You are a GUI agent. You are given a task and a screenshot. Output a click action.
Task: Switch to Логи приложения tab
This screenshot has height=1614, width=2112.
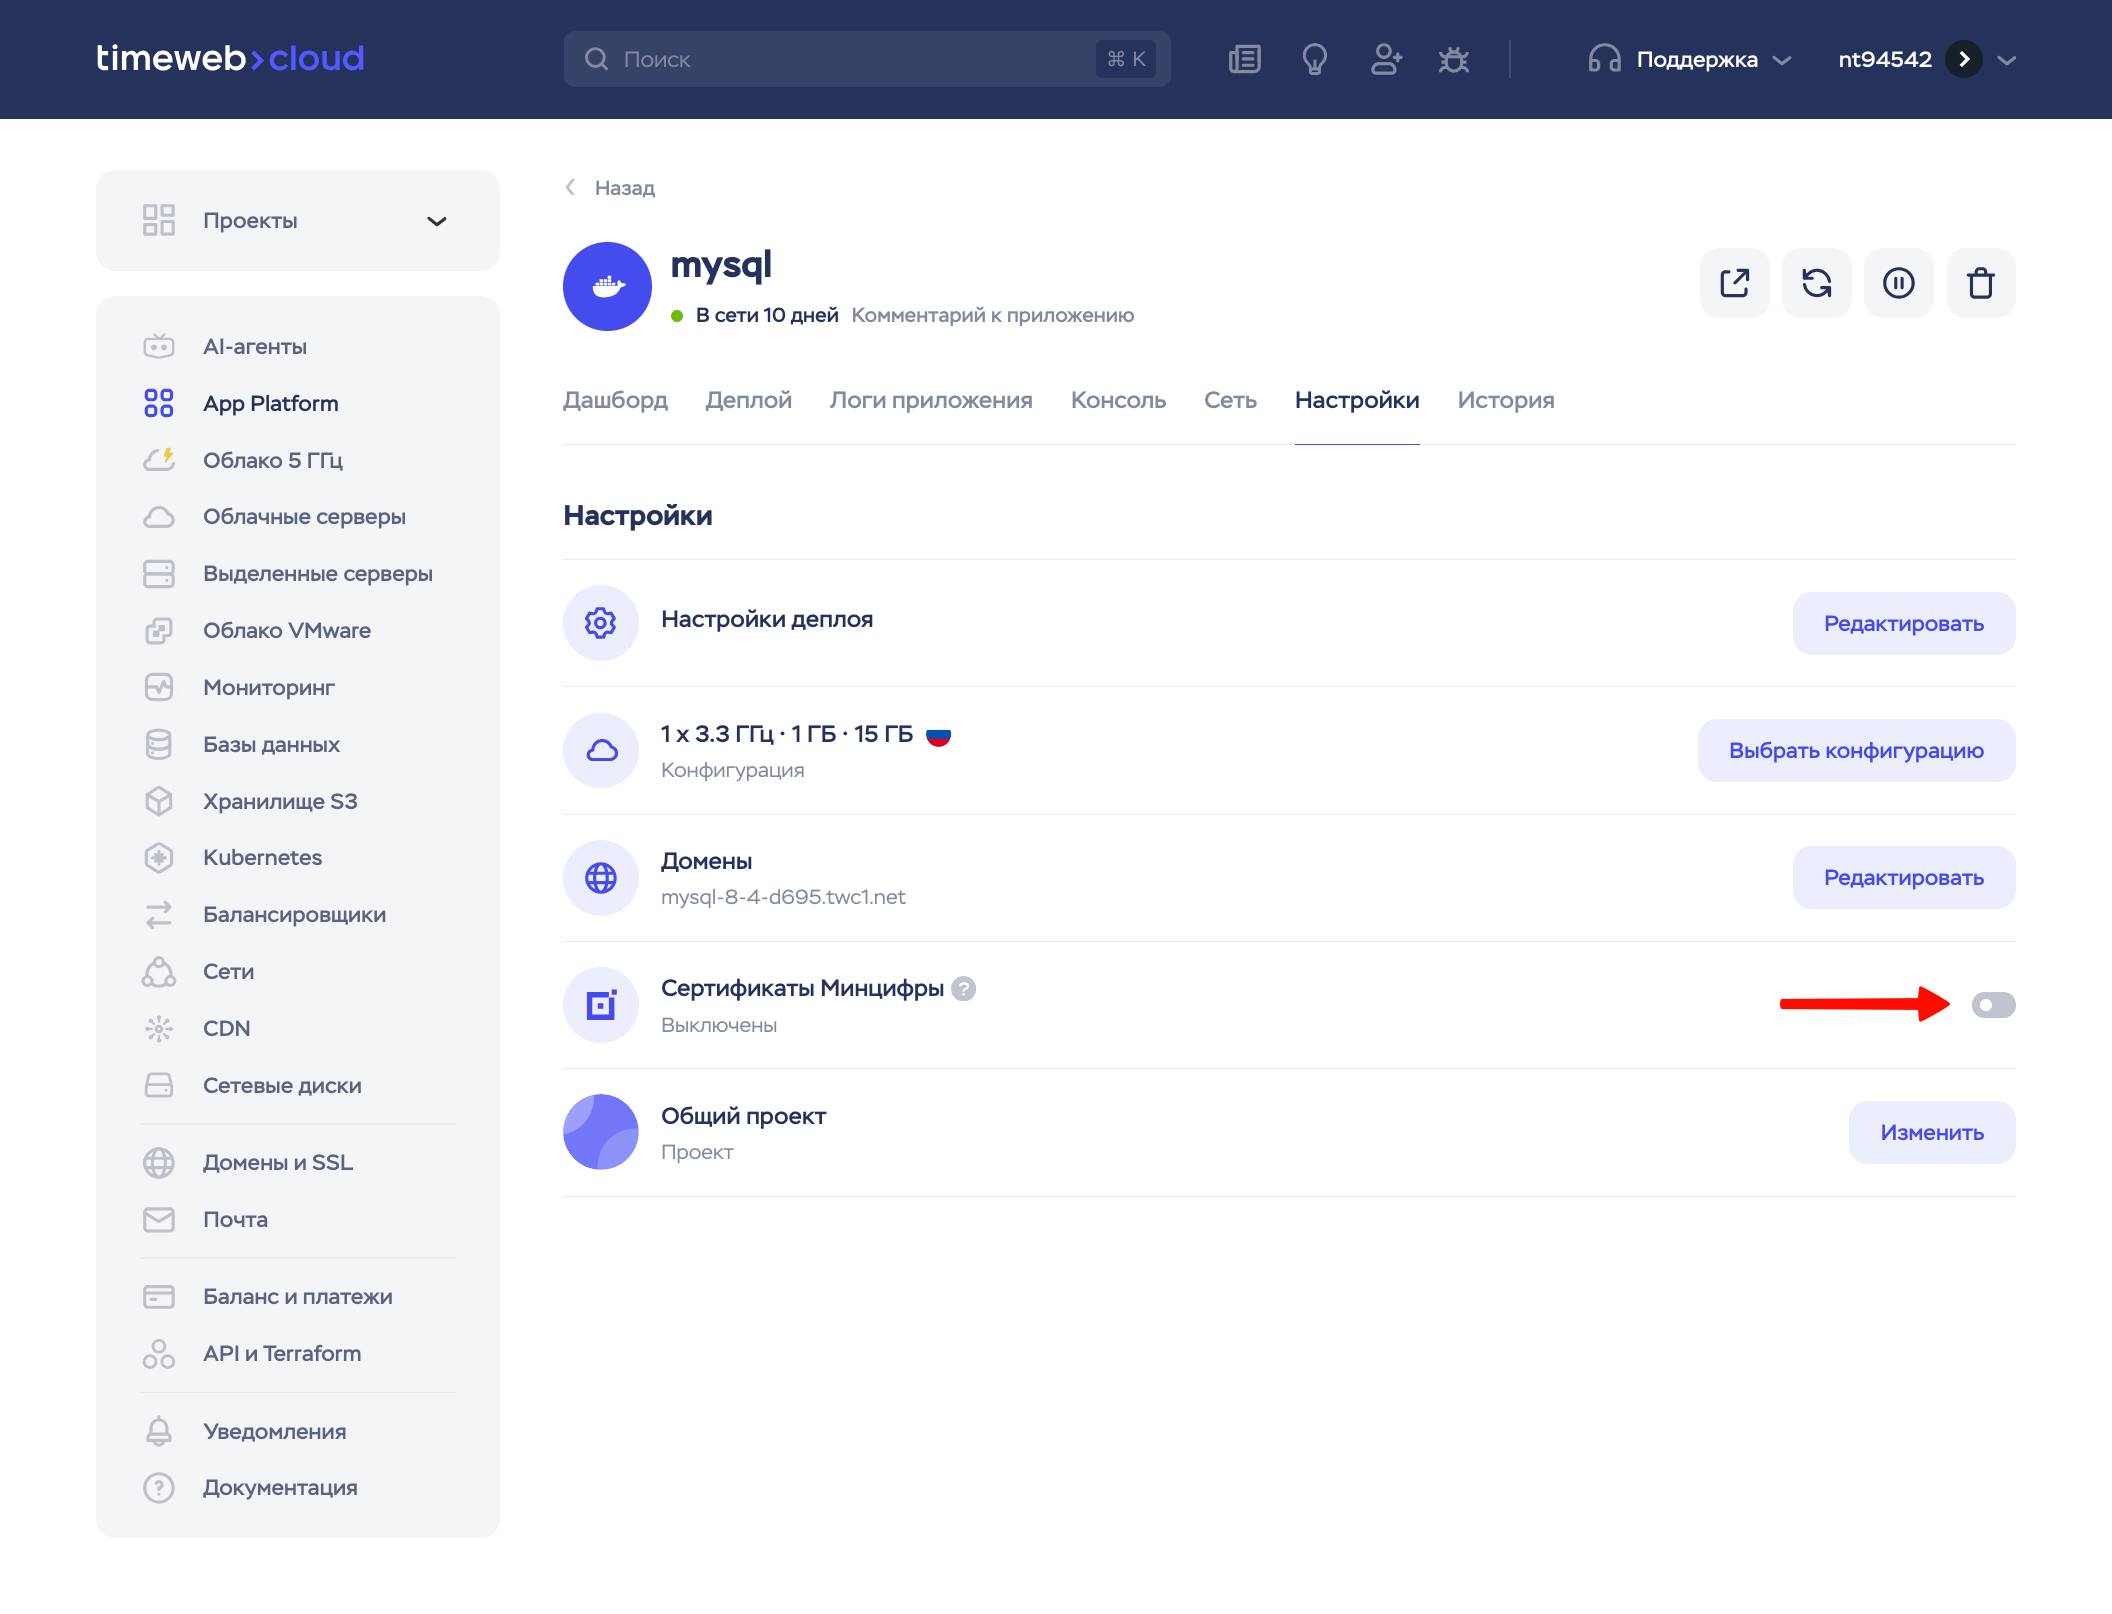tap(931, 400)
